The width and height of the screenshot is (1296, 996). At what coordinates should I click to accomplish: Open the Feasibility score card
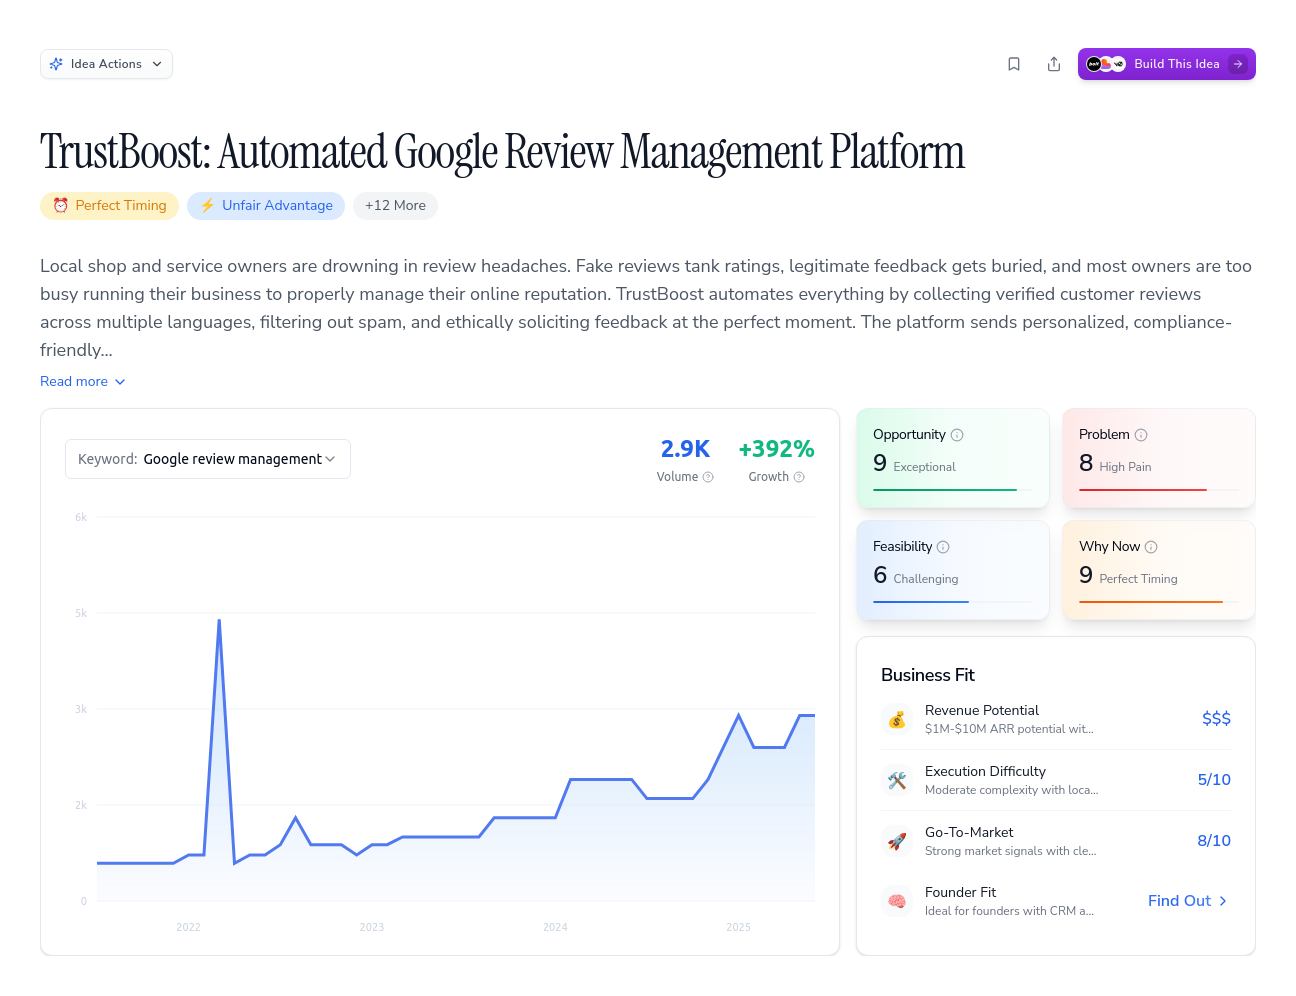(x=953, y=570)
